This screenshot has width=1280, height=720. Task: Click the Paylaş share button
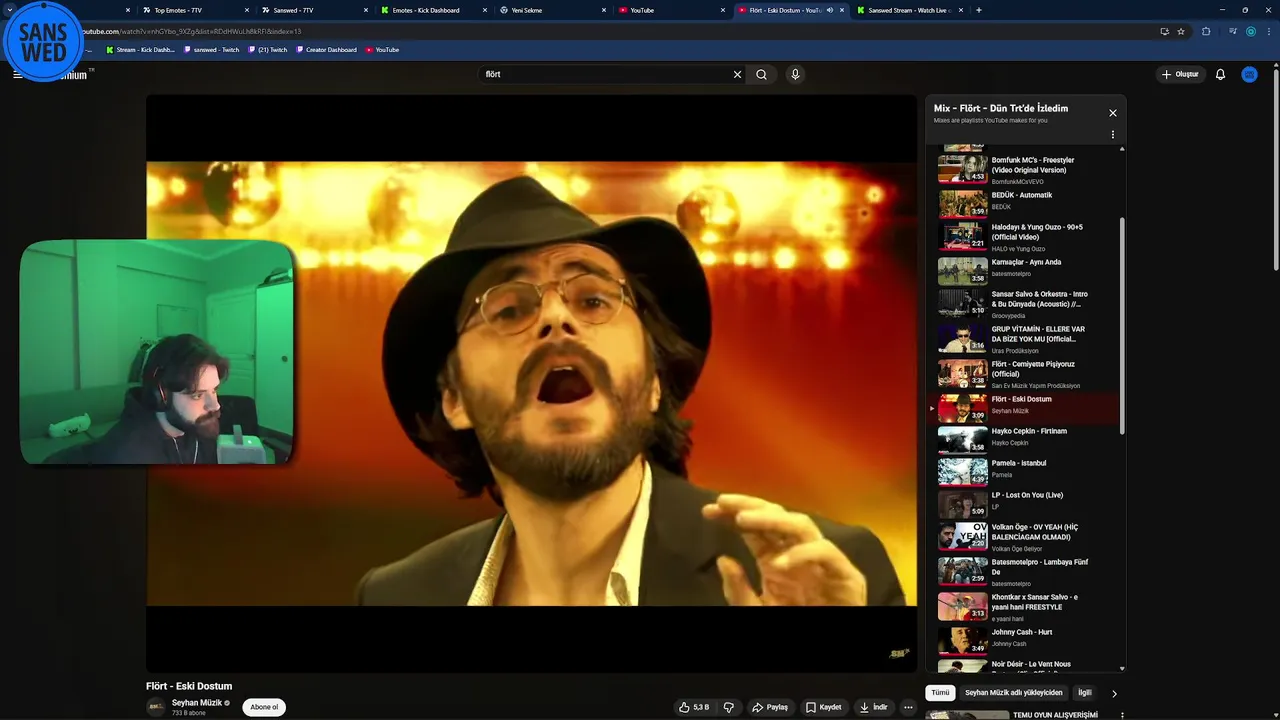pos(770,707)
